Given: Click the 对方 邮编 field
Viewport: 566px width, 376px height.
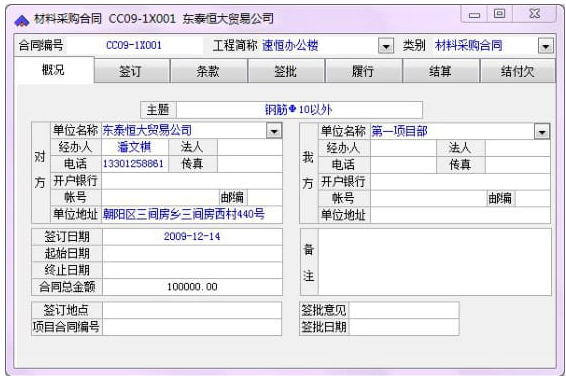Looking at the screenshot, I should click(265, 197).
